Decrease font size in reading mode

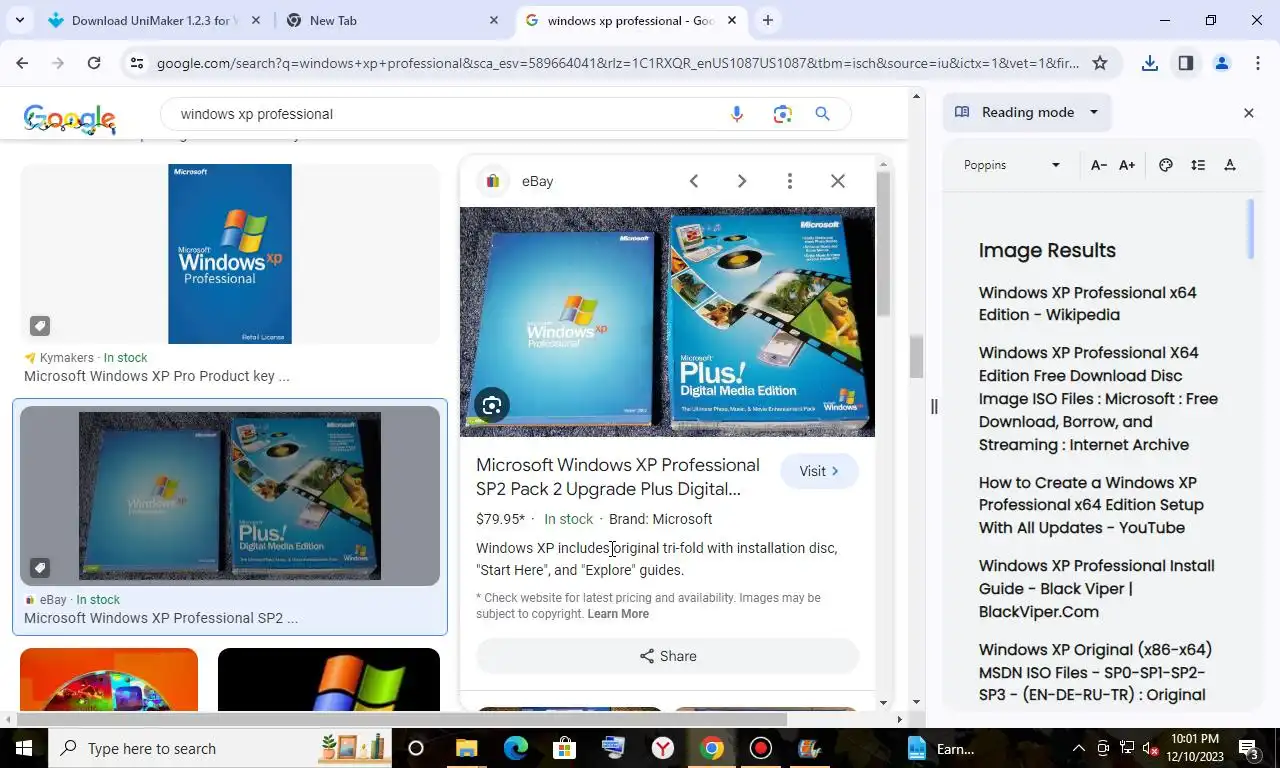pos(1098,165)
